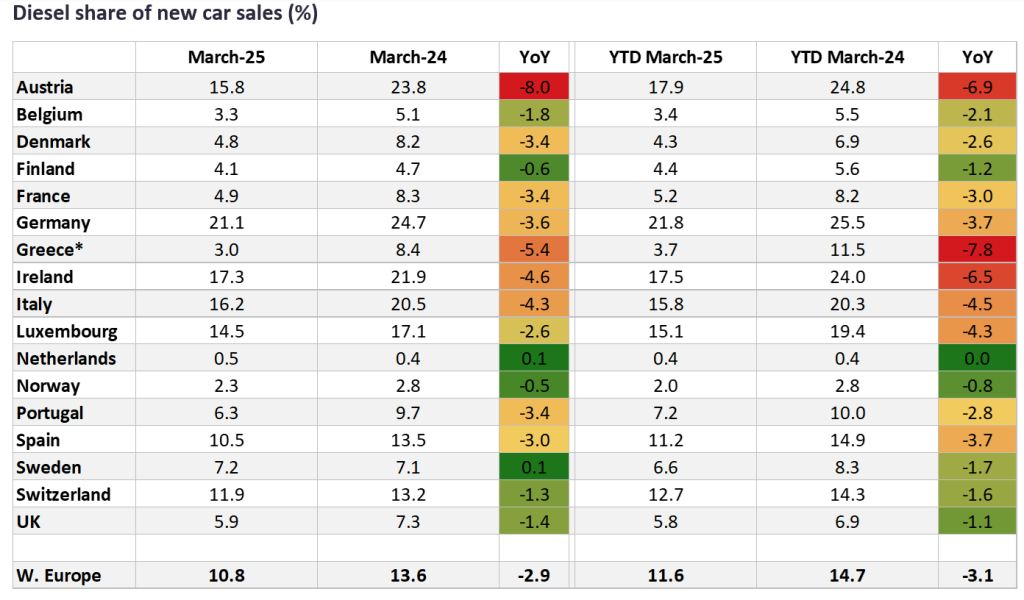Screen dimensions: 1024x600
Task: Select Germany's March-25 value 21.1
Action: [225, 223]
